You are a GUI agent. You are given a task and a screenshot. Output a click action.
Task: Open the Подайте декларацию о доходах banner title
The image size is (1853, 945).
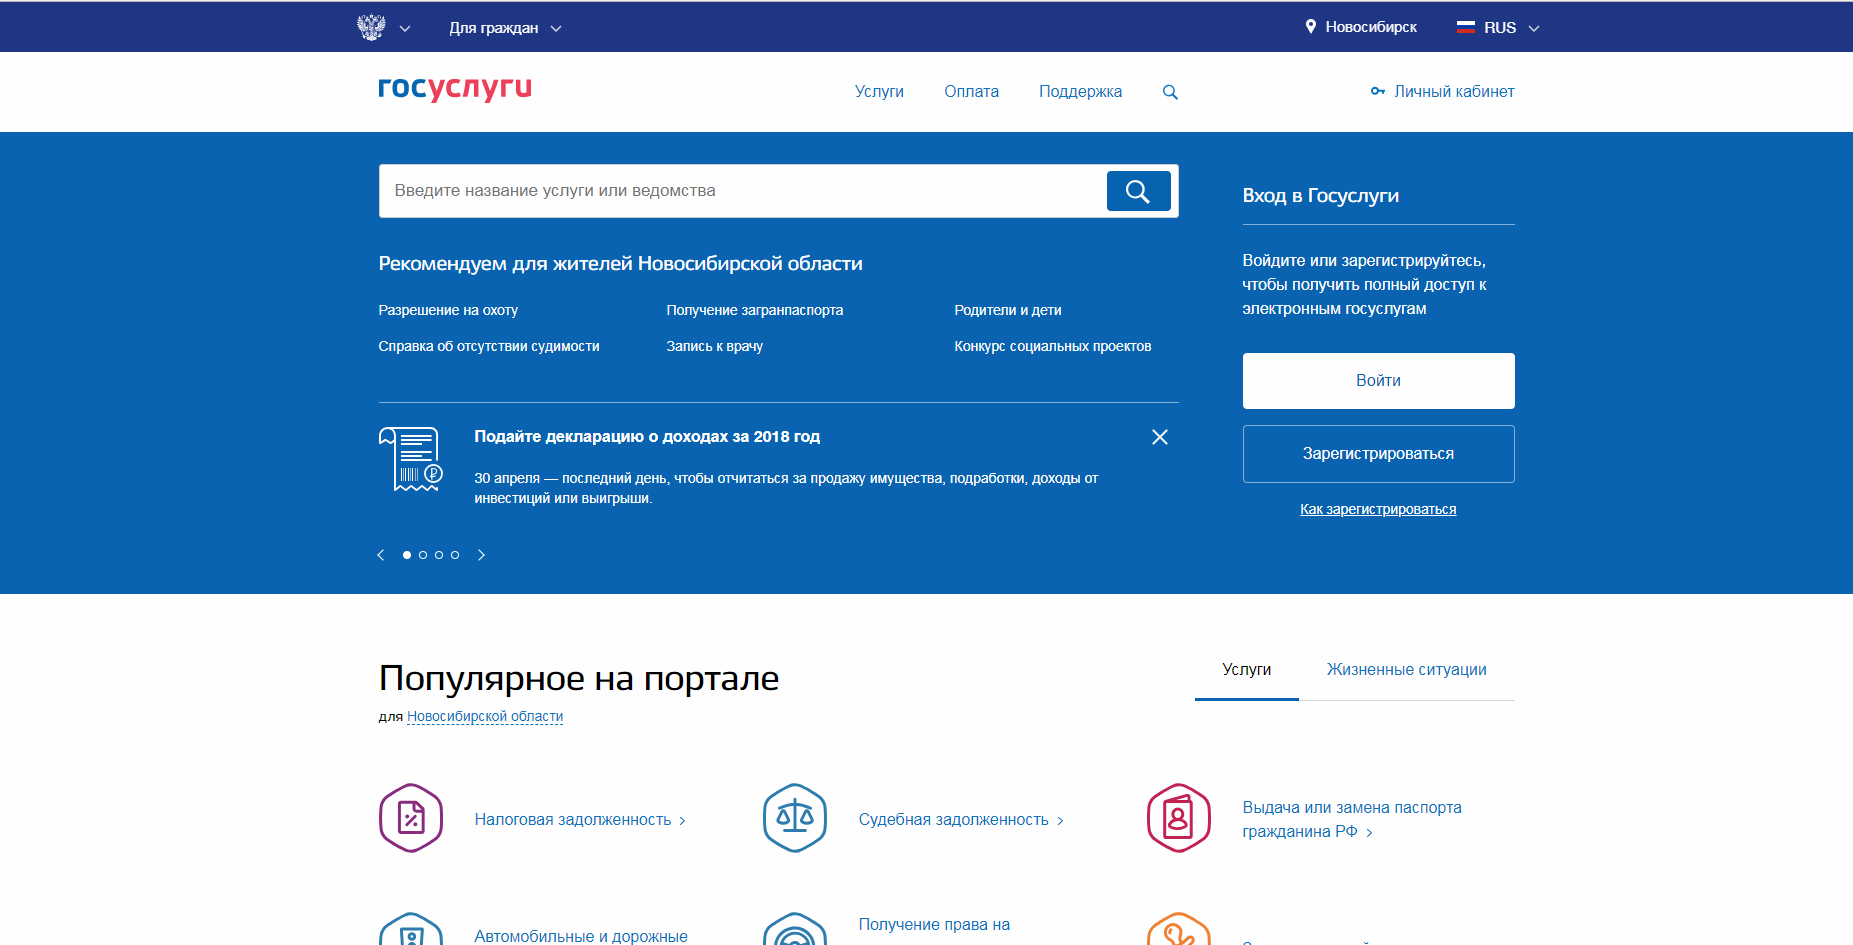coord(647,436)
